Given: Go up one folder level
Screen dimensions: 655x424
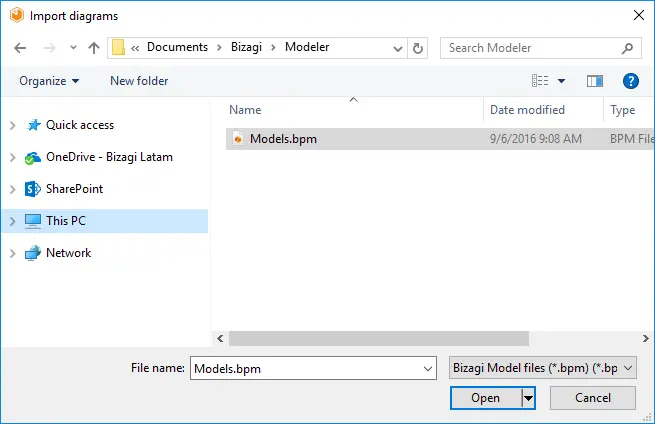Looking at the screenshot, I should 94,48.
